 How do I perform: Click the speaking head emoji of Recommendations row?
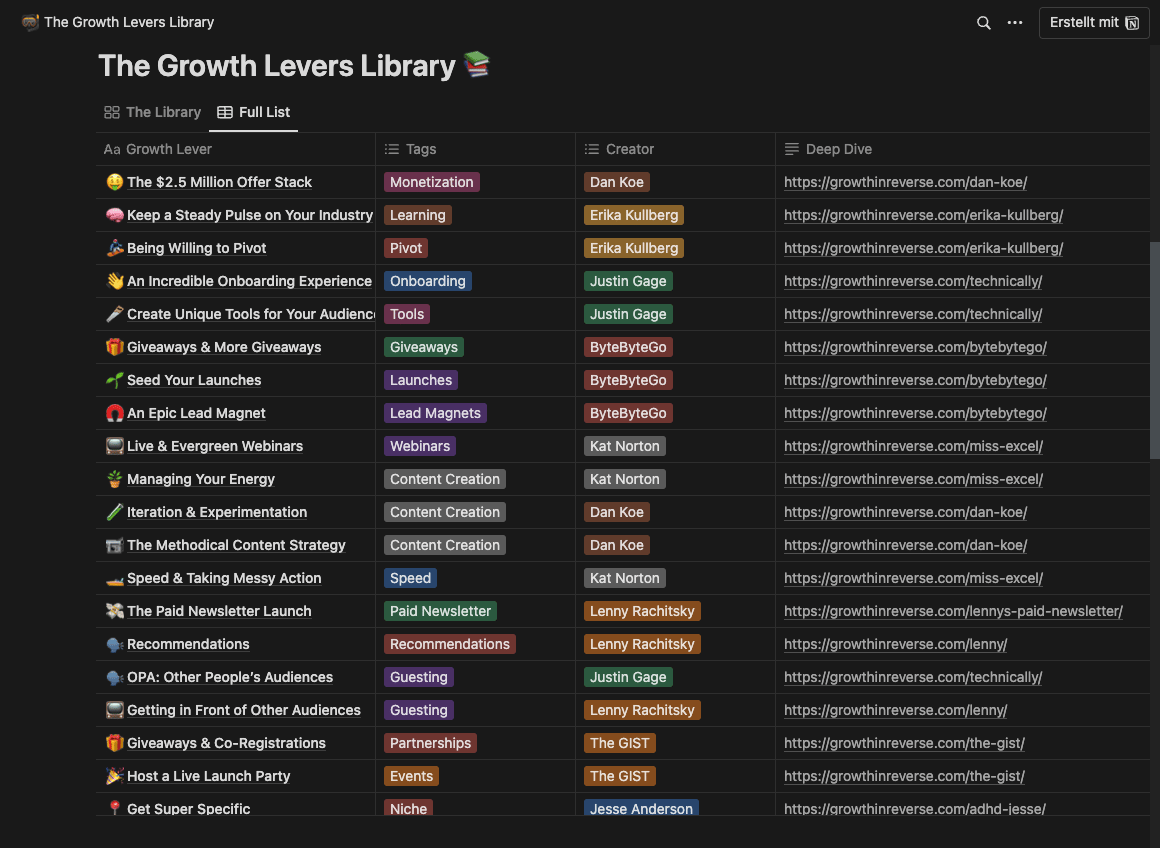coord(114,645)
